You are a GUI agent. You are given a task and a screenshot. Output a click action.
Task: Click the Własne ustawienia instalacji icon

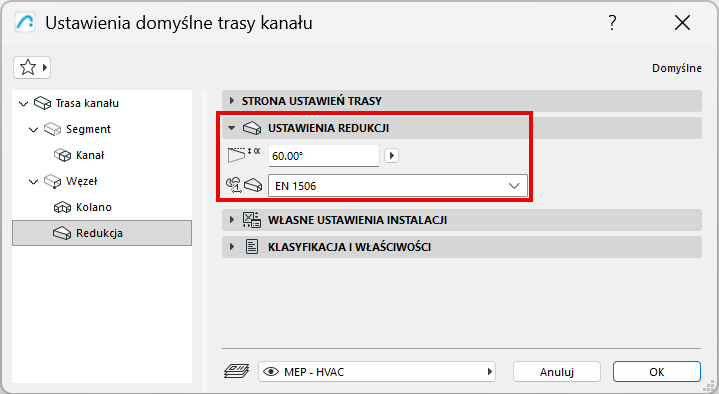252,220
